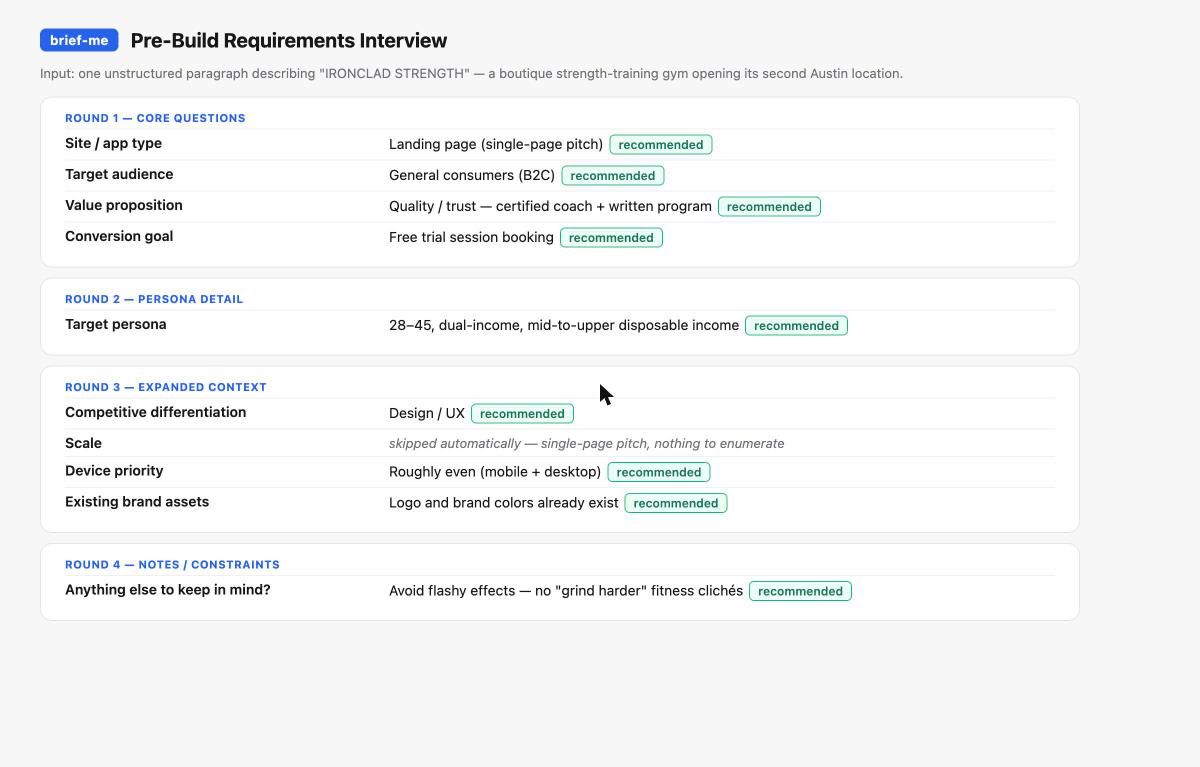
Task: Click recommended badge beside Roughly even answer
Action: 659,472
